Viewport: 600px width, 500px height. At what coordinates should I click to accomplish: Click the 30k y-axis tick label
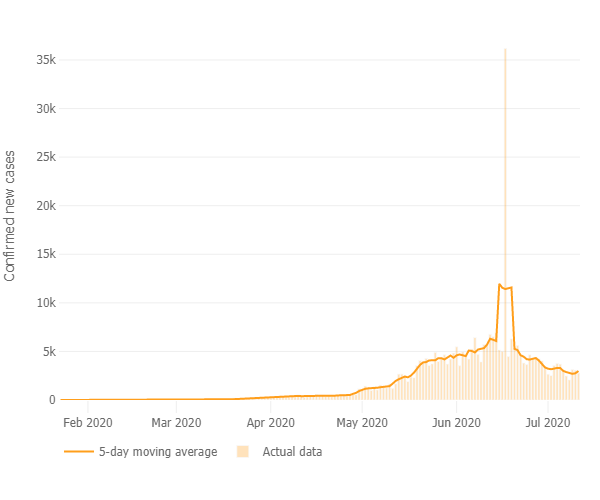pos(44,109)
